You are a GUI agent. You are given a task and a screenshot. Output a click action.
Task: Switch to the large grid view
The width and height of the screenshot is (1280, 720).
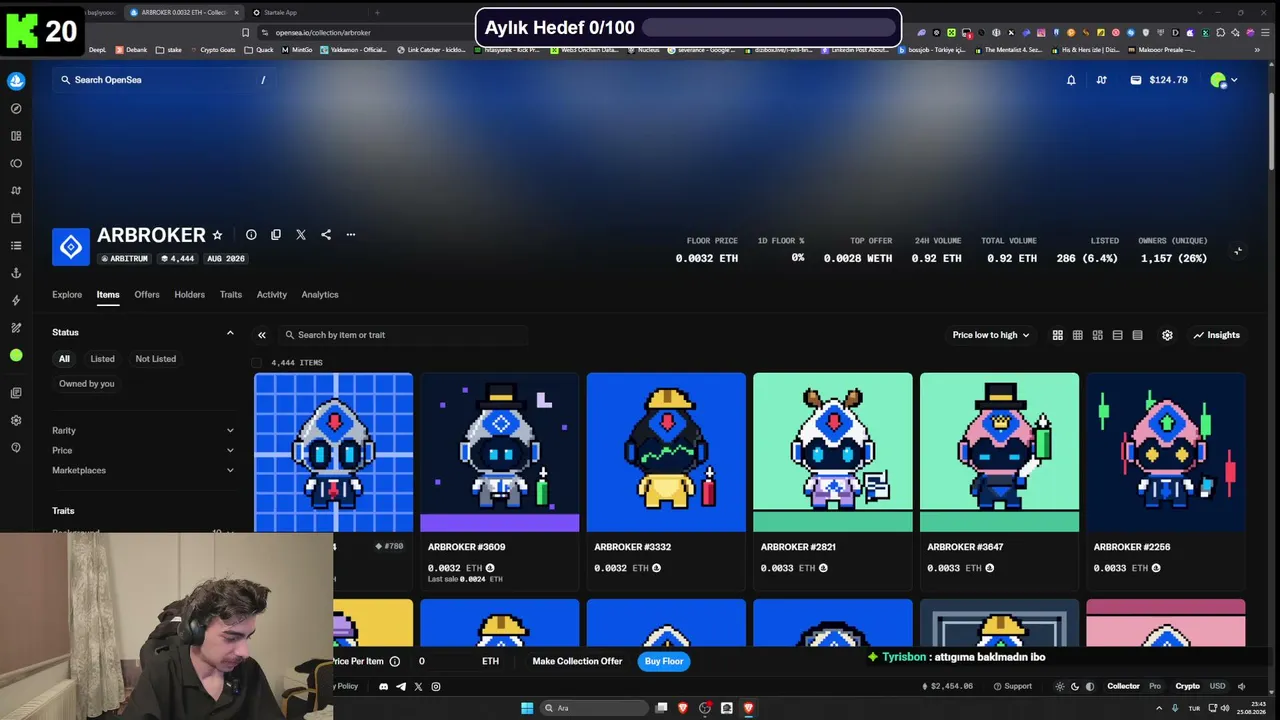pos(1057,335)
